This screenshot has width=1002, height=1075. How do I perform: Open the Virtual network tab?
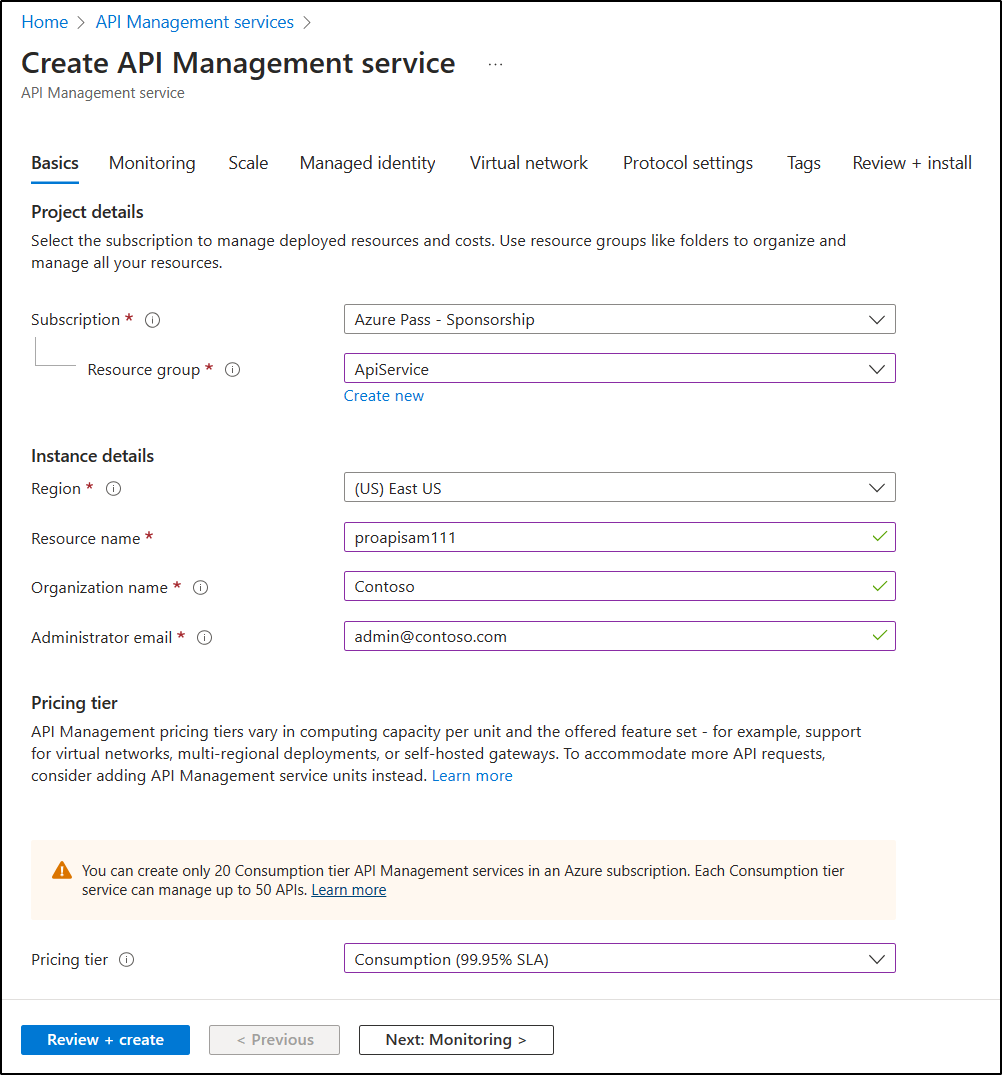click(528, 163)
